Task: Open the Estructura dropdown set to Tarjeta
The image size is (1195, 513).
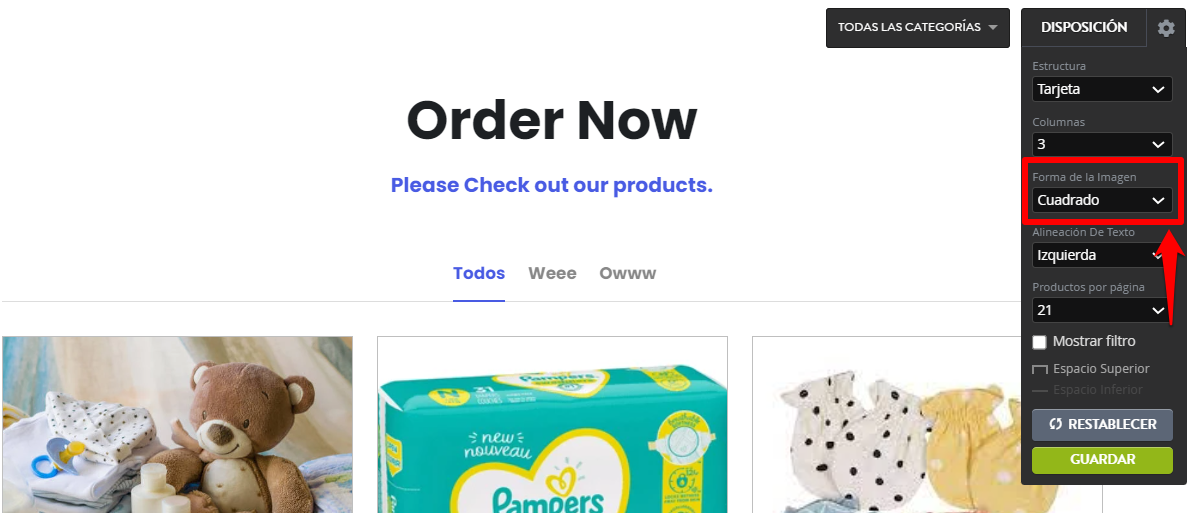Action: pos(1102,89)
